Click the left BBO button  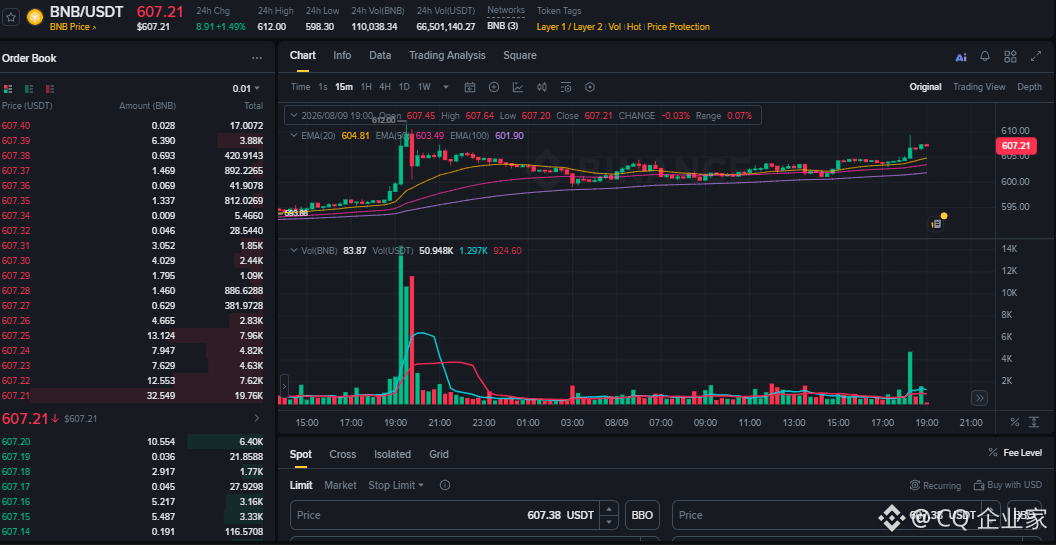(x=642, y=515)
